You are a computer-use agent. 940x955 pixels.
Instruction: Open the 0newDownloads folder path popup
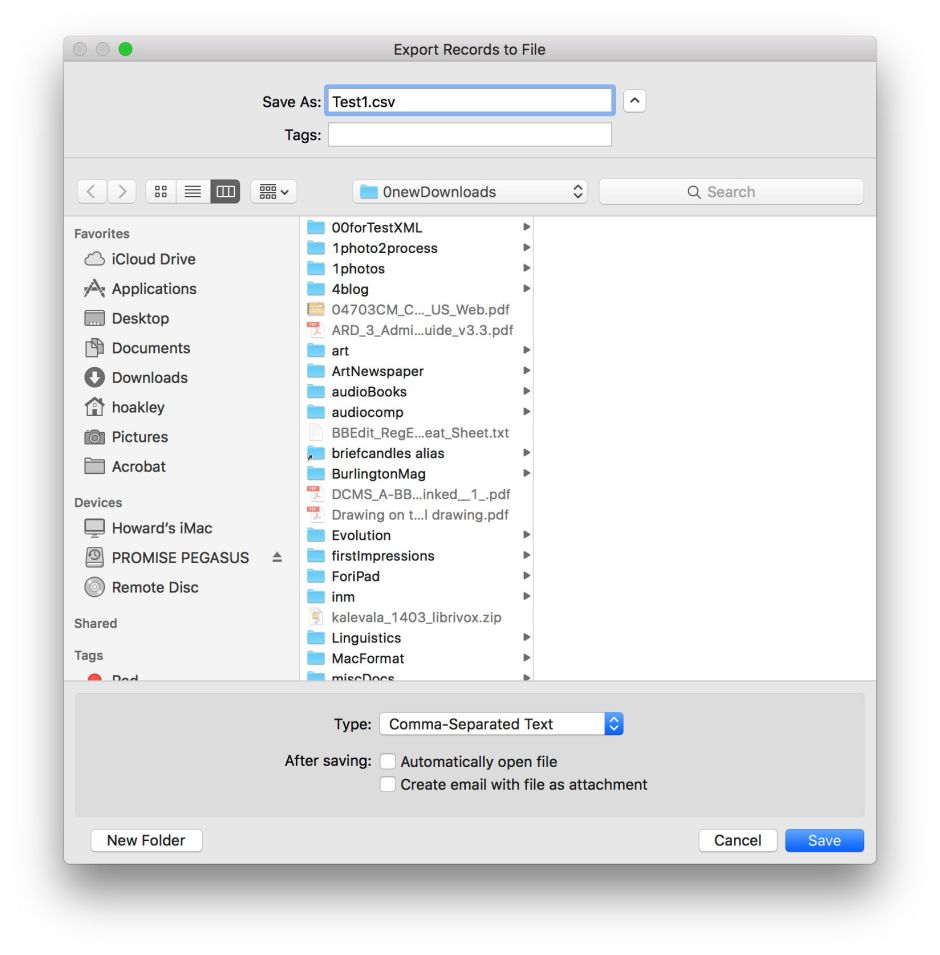pos(469,192)
